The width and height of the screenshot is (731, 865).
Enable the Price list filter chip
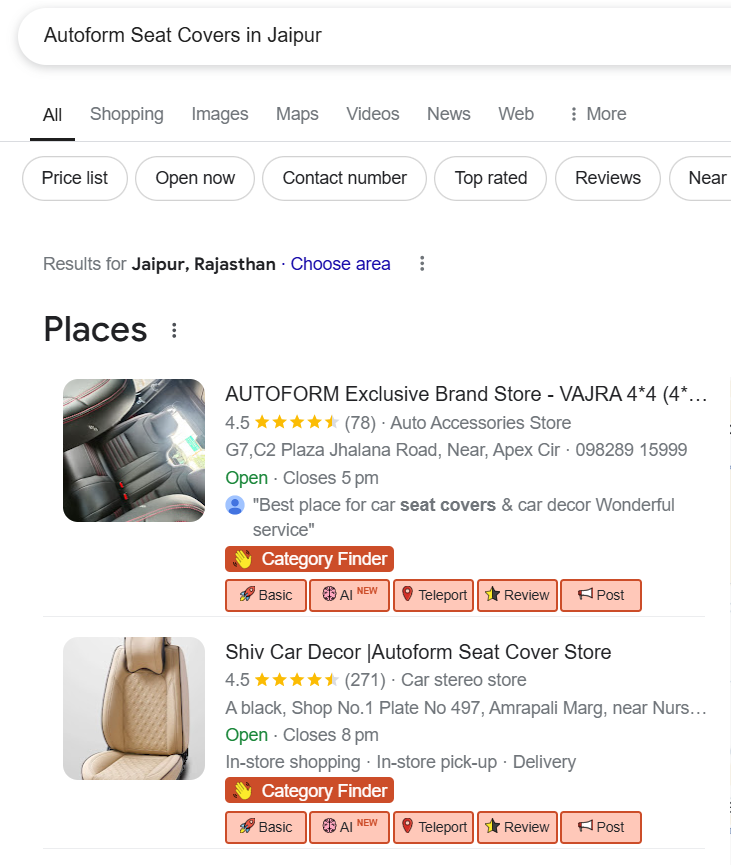coord(75,178)
